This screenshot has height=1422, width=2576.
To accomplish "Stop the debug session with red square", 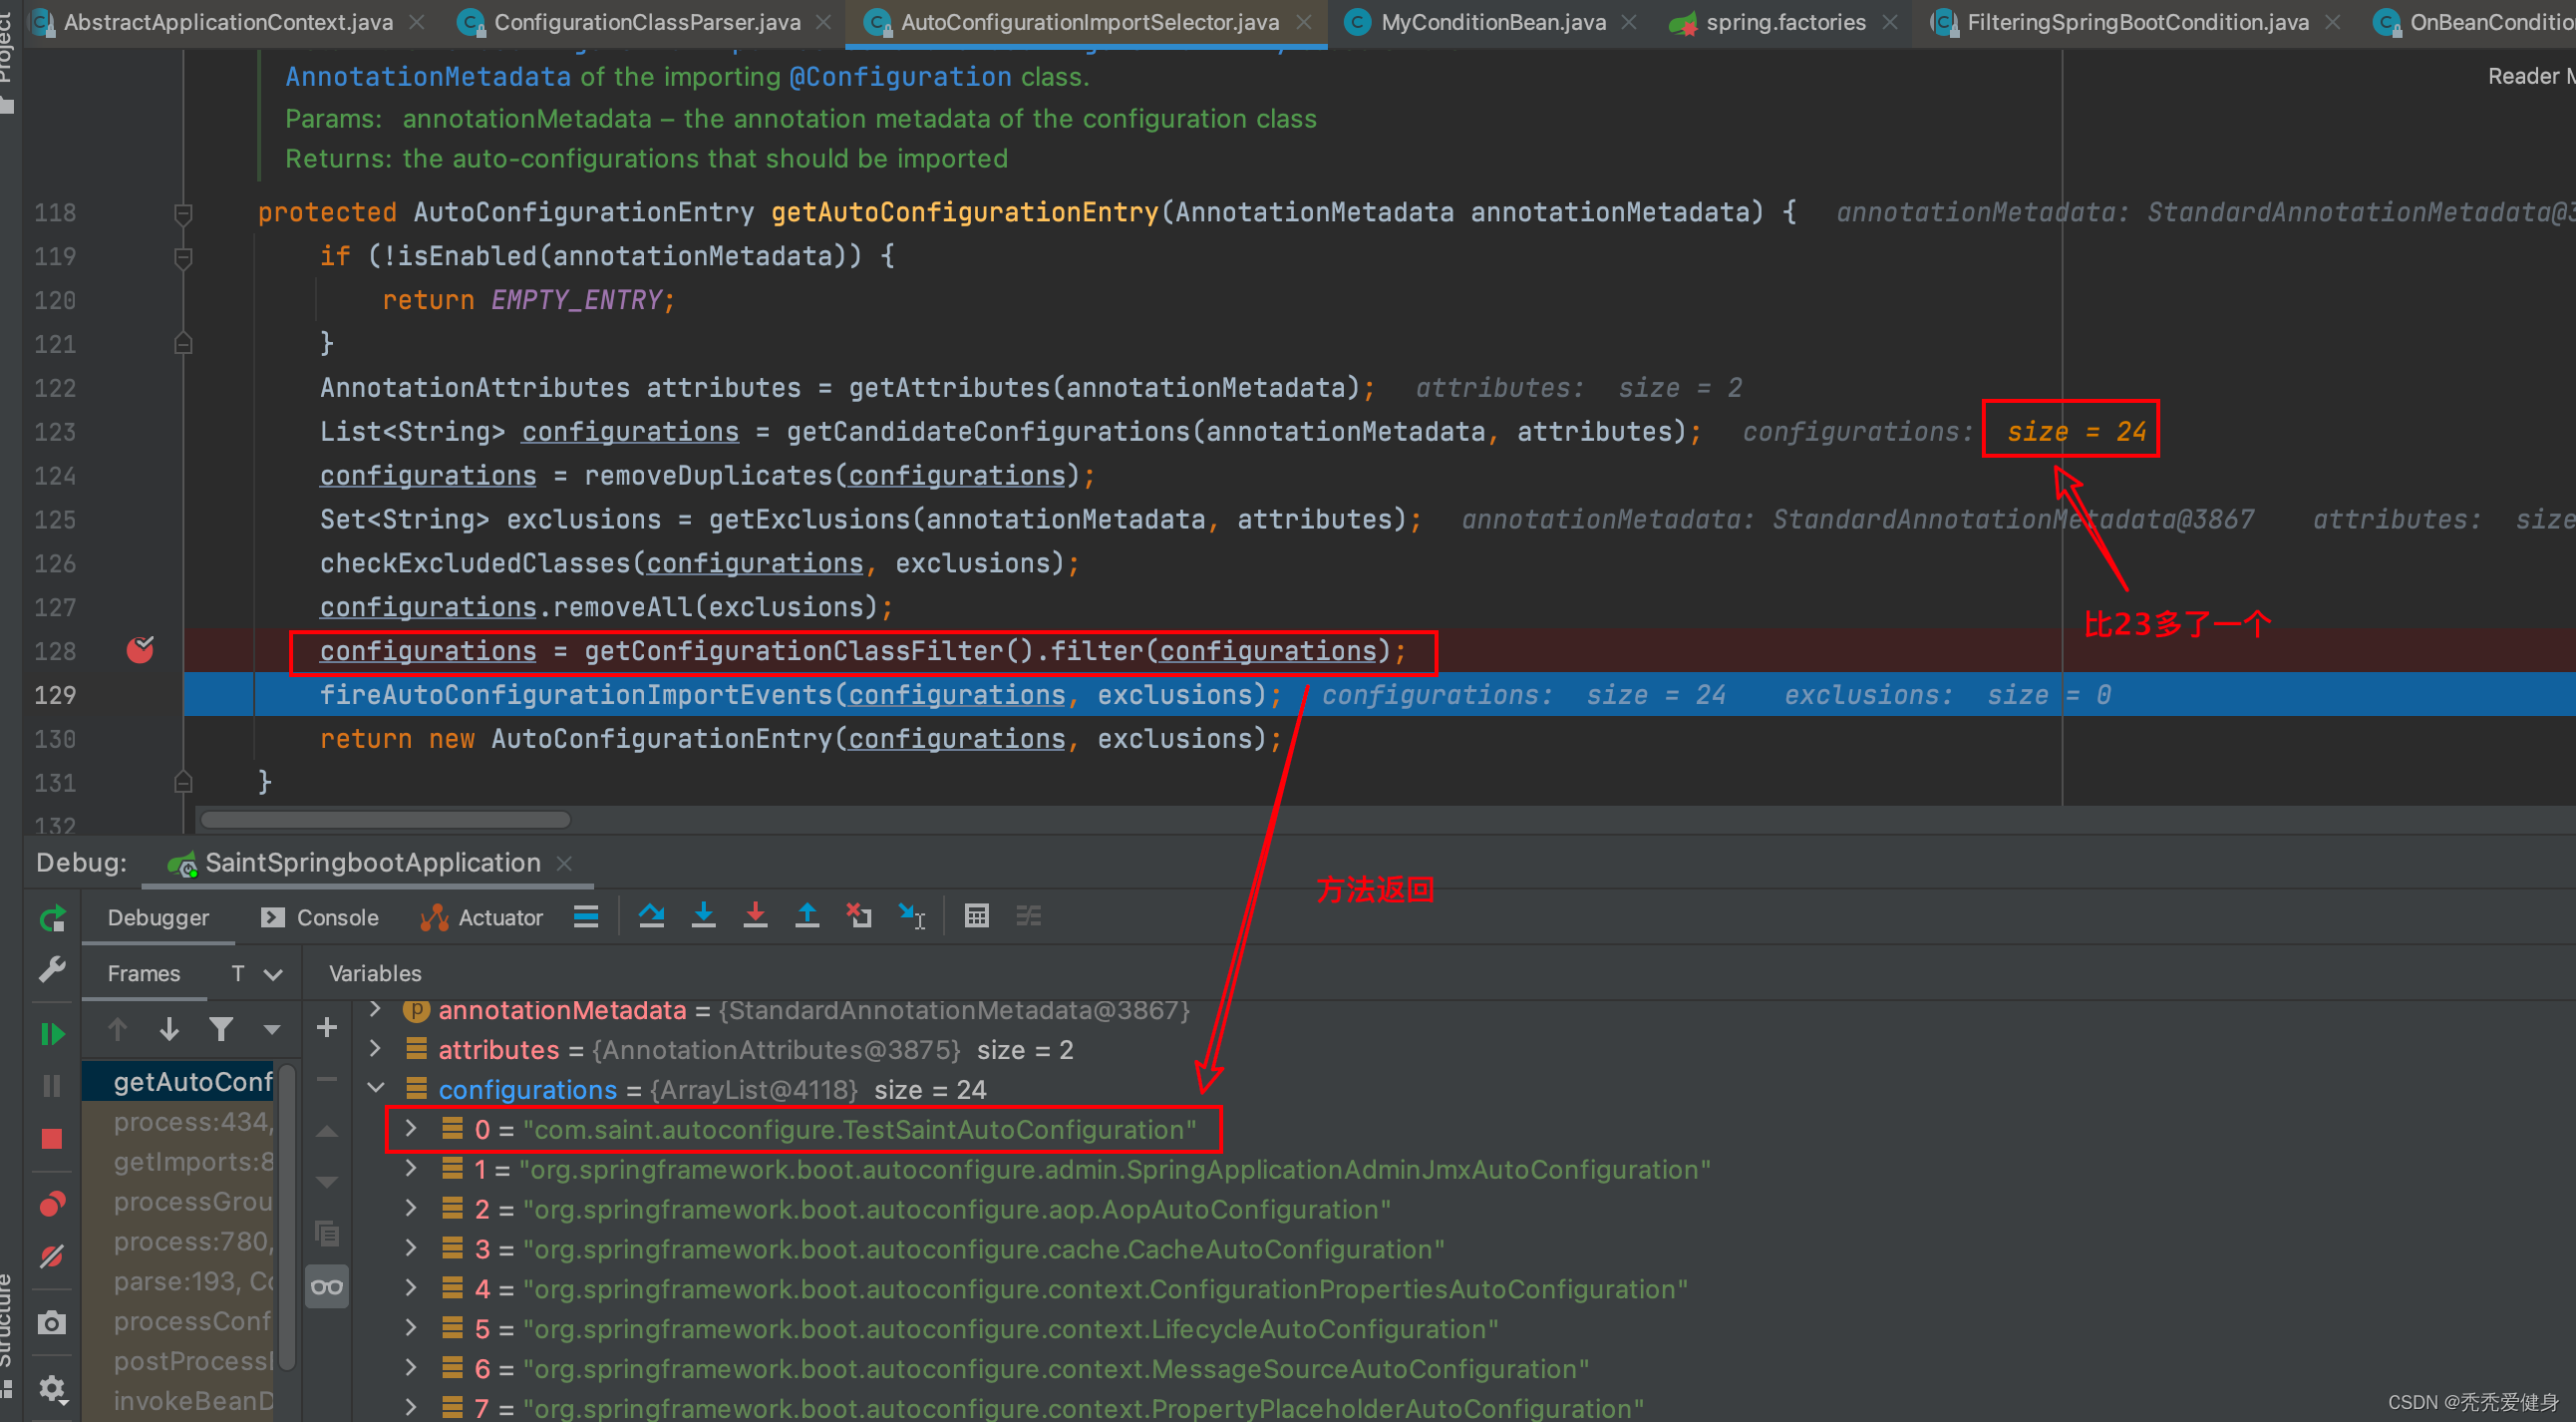I will tap(51, 1138).
